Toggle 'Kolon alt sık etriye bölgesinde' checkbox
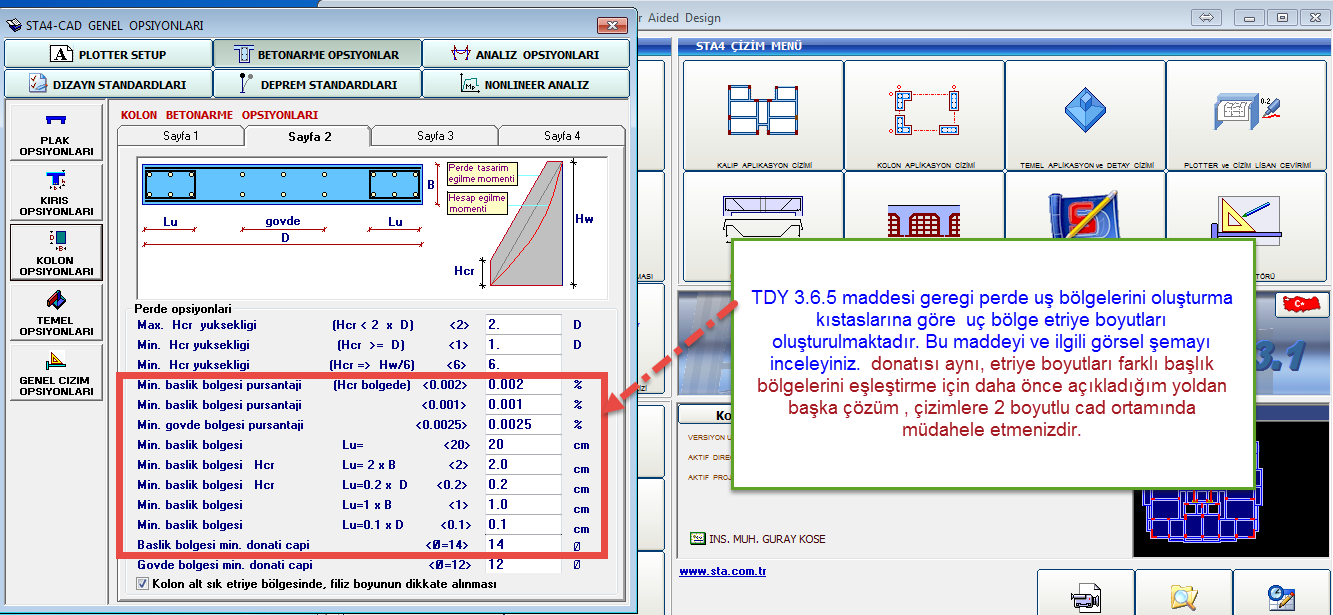This screenshot has width=1333, height=615. pos(141,583)
